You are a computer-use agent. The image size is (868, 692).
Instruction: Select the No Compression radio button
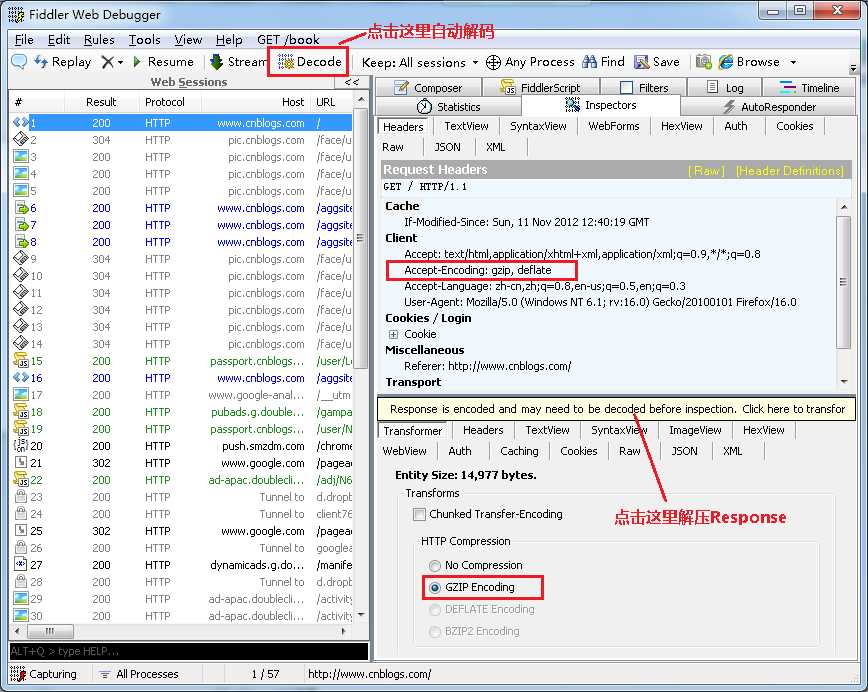pyautogui.click(x=435, y=566)
